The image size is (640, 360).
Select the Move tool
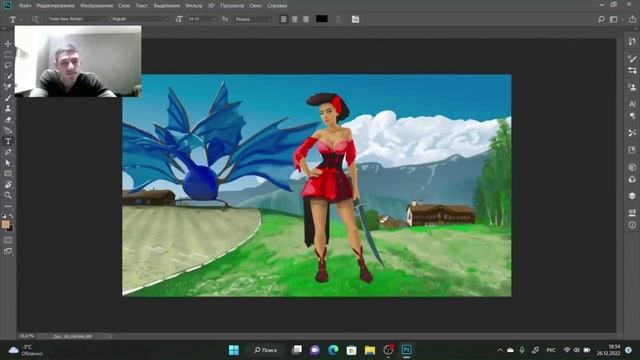(x=8, y=43)
